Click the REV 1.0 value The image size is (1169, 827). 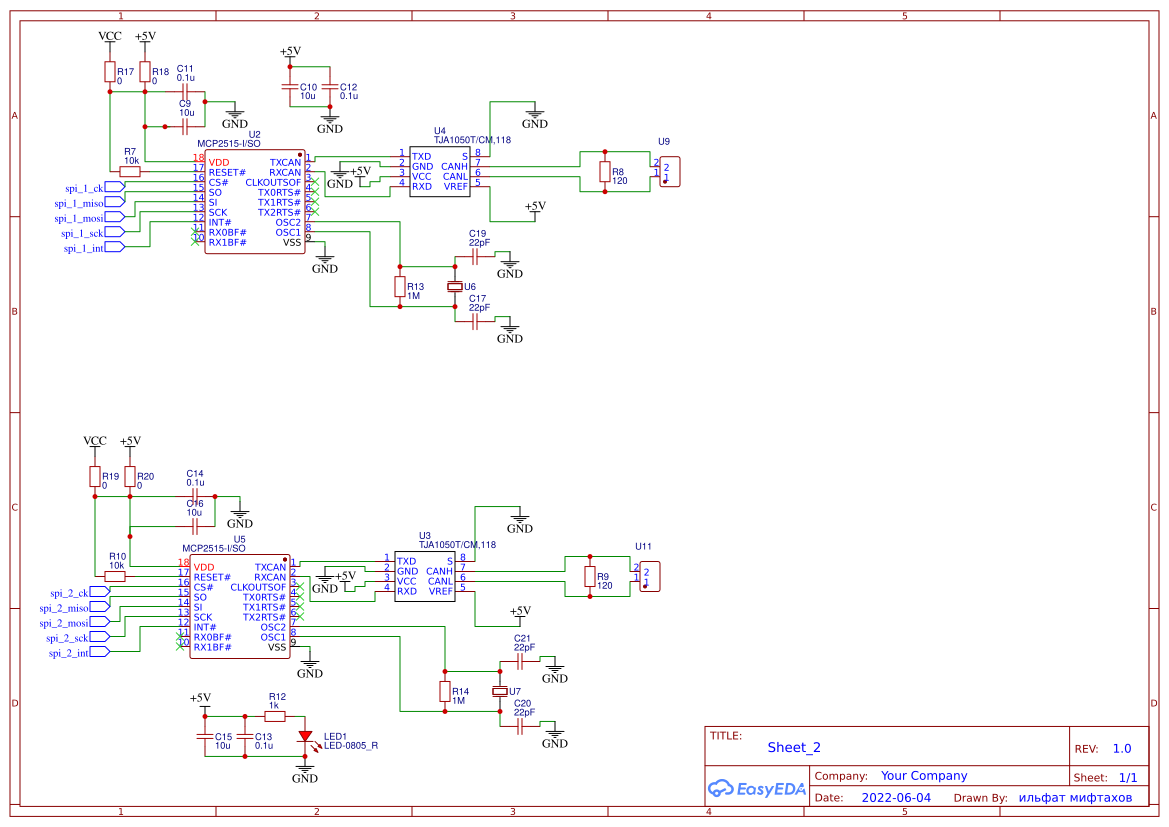click(1121, 748)
